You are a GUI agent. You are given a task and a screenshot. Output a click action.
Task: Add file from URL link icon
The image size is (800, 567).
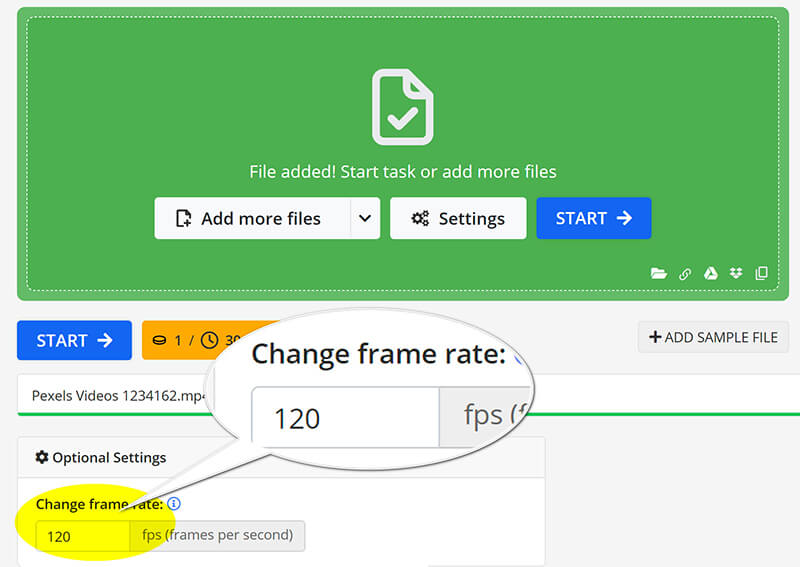coord(685,274)
